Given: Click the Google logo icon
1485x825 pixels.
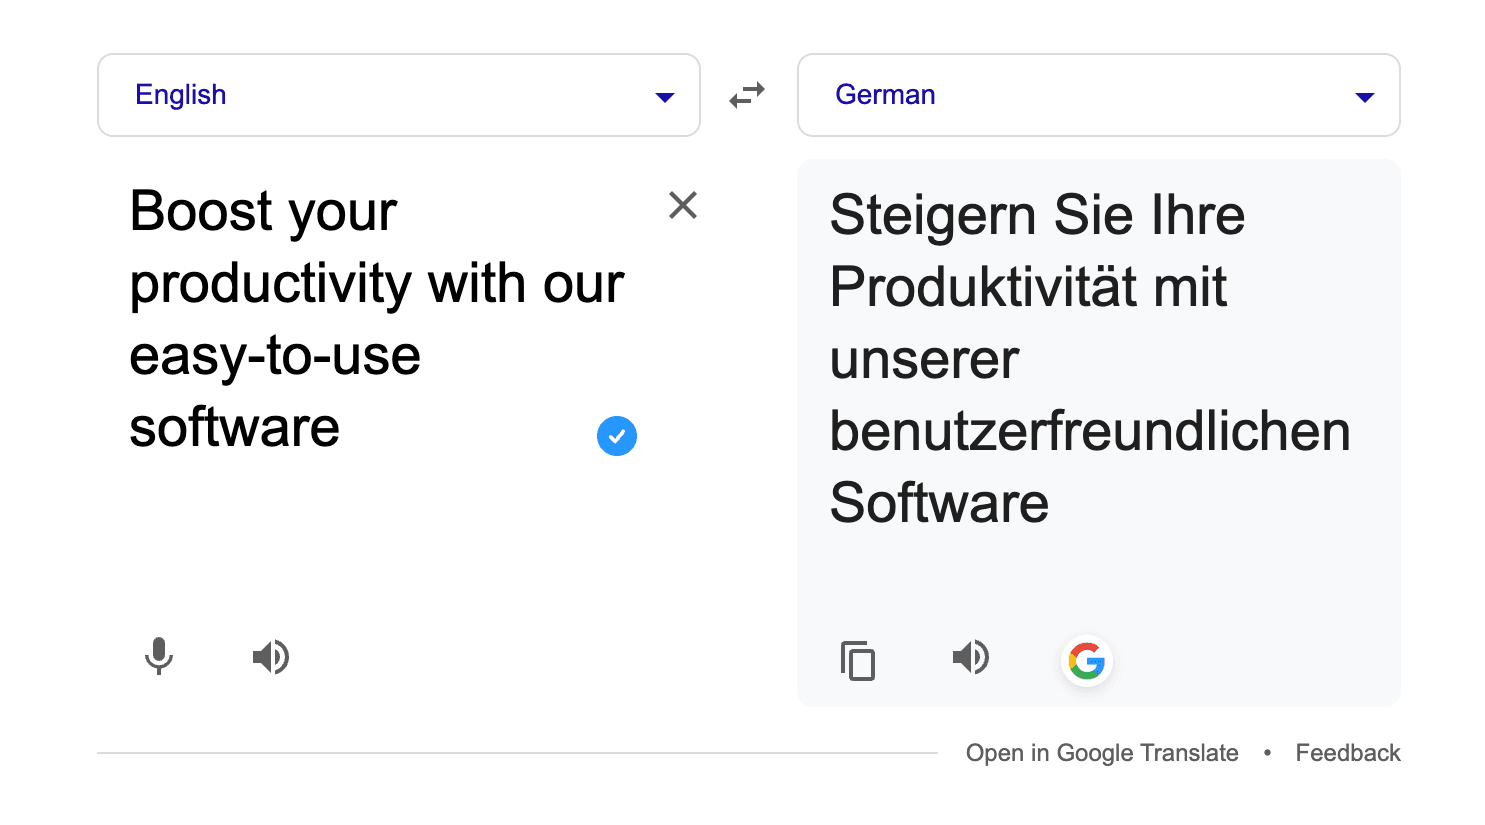Looking at the screenshot, I should pos(1086,661).
